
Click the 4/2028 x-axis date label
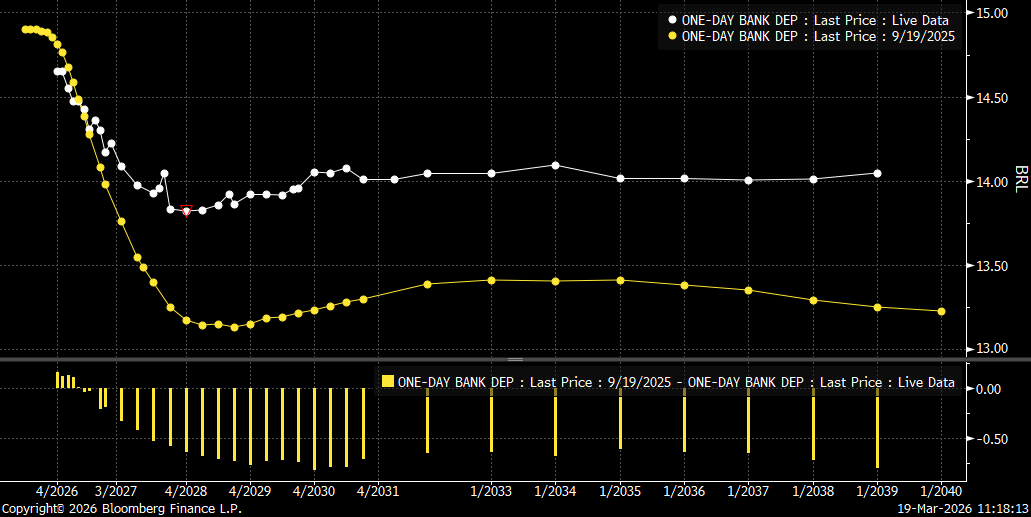tap(186, 491)
